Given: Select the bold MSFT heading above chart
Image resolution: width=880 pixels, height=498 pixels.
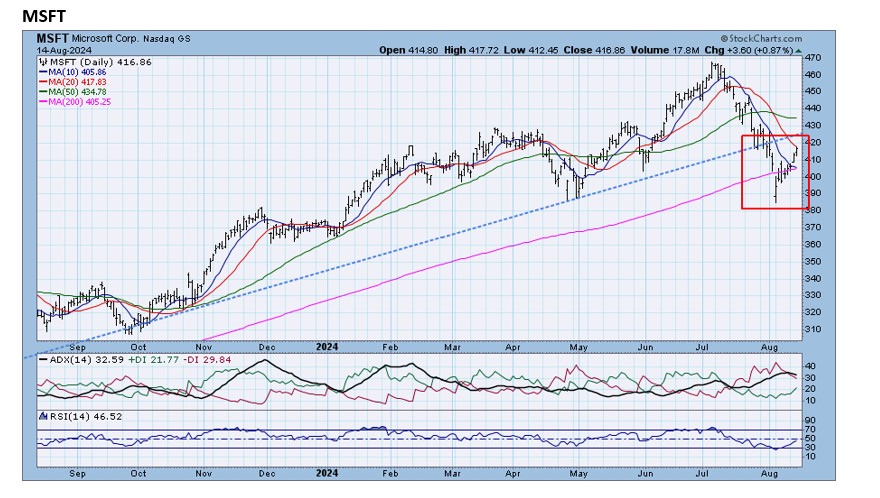Looking at the screenshot, I should click(x=44, y=16).
